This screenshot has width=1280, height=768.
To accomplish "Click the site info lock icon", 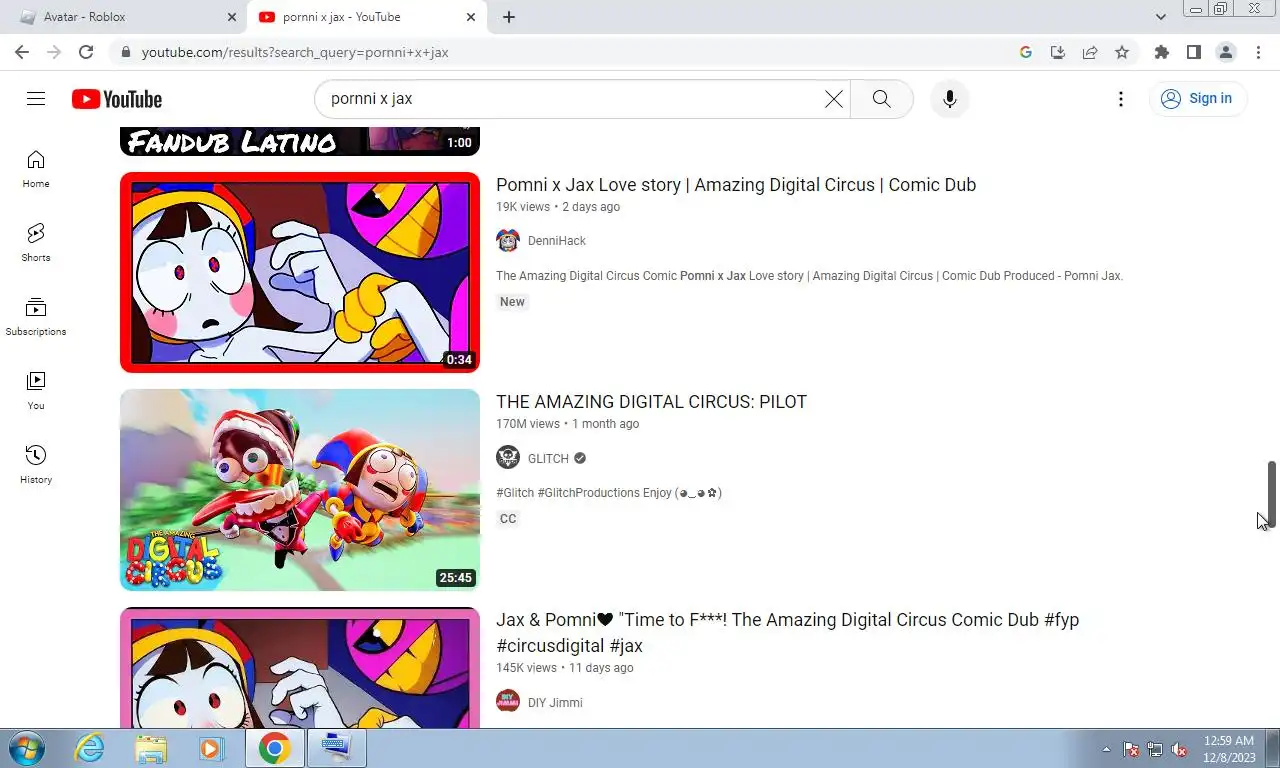I will click(124, 52).
